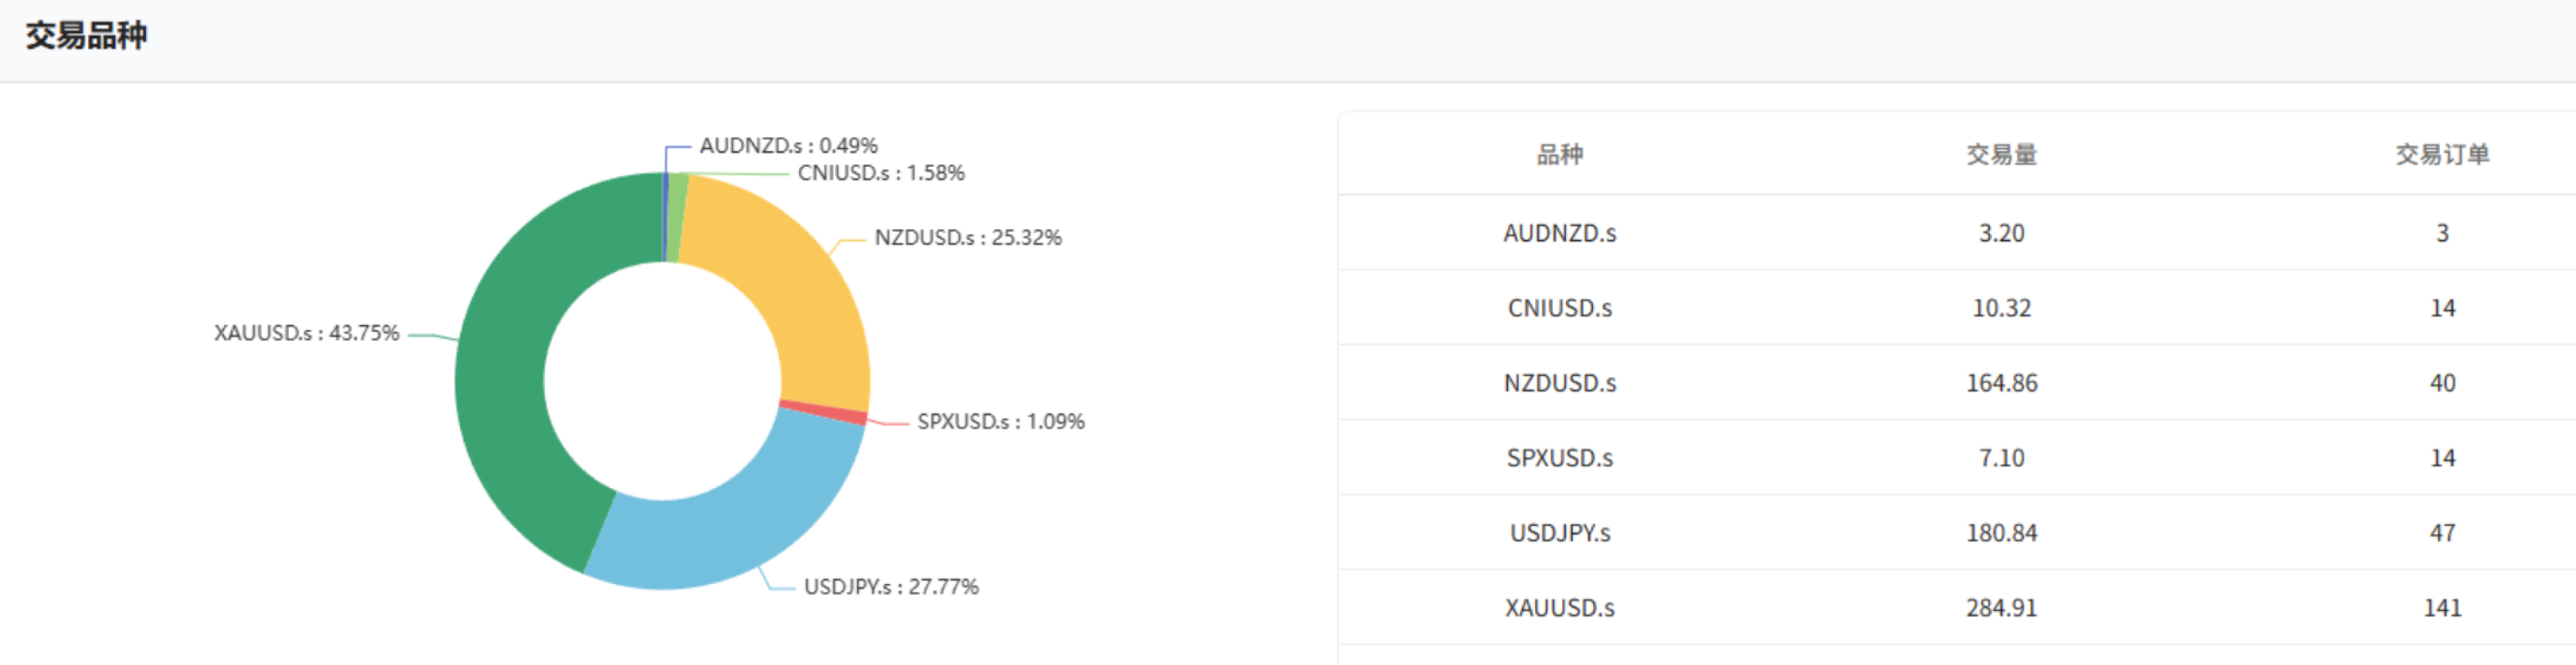Click the 品种 column header

(1559, 154)
